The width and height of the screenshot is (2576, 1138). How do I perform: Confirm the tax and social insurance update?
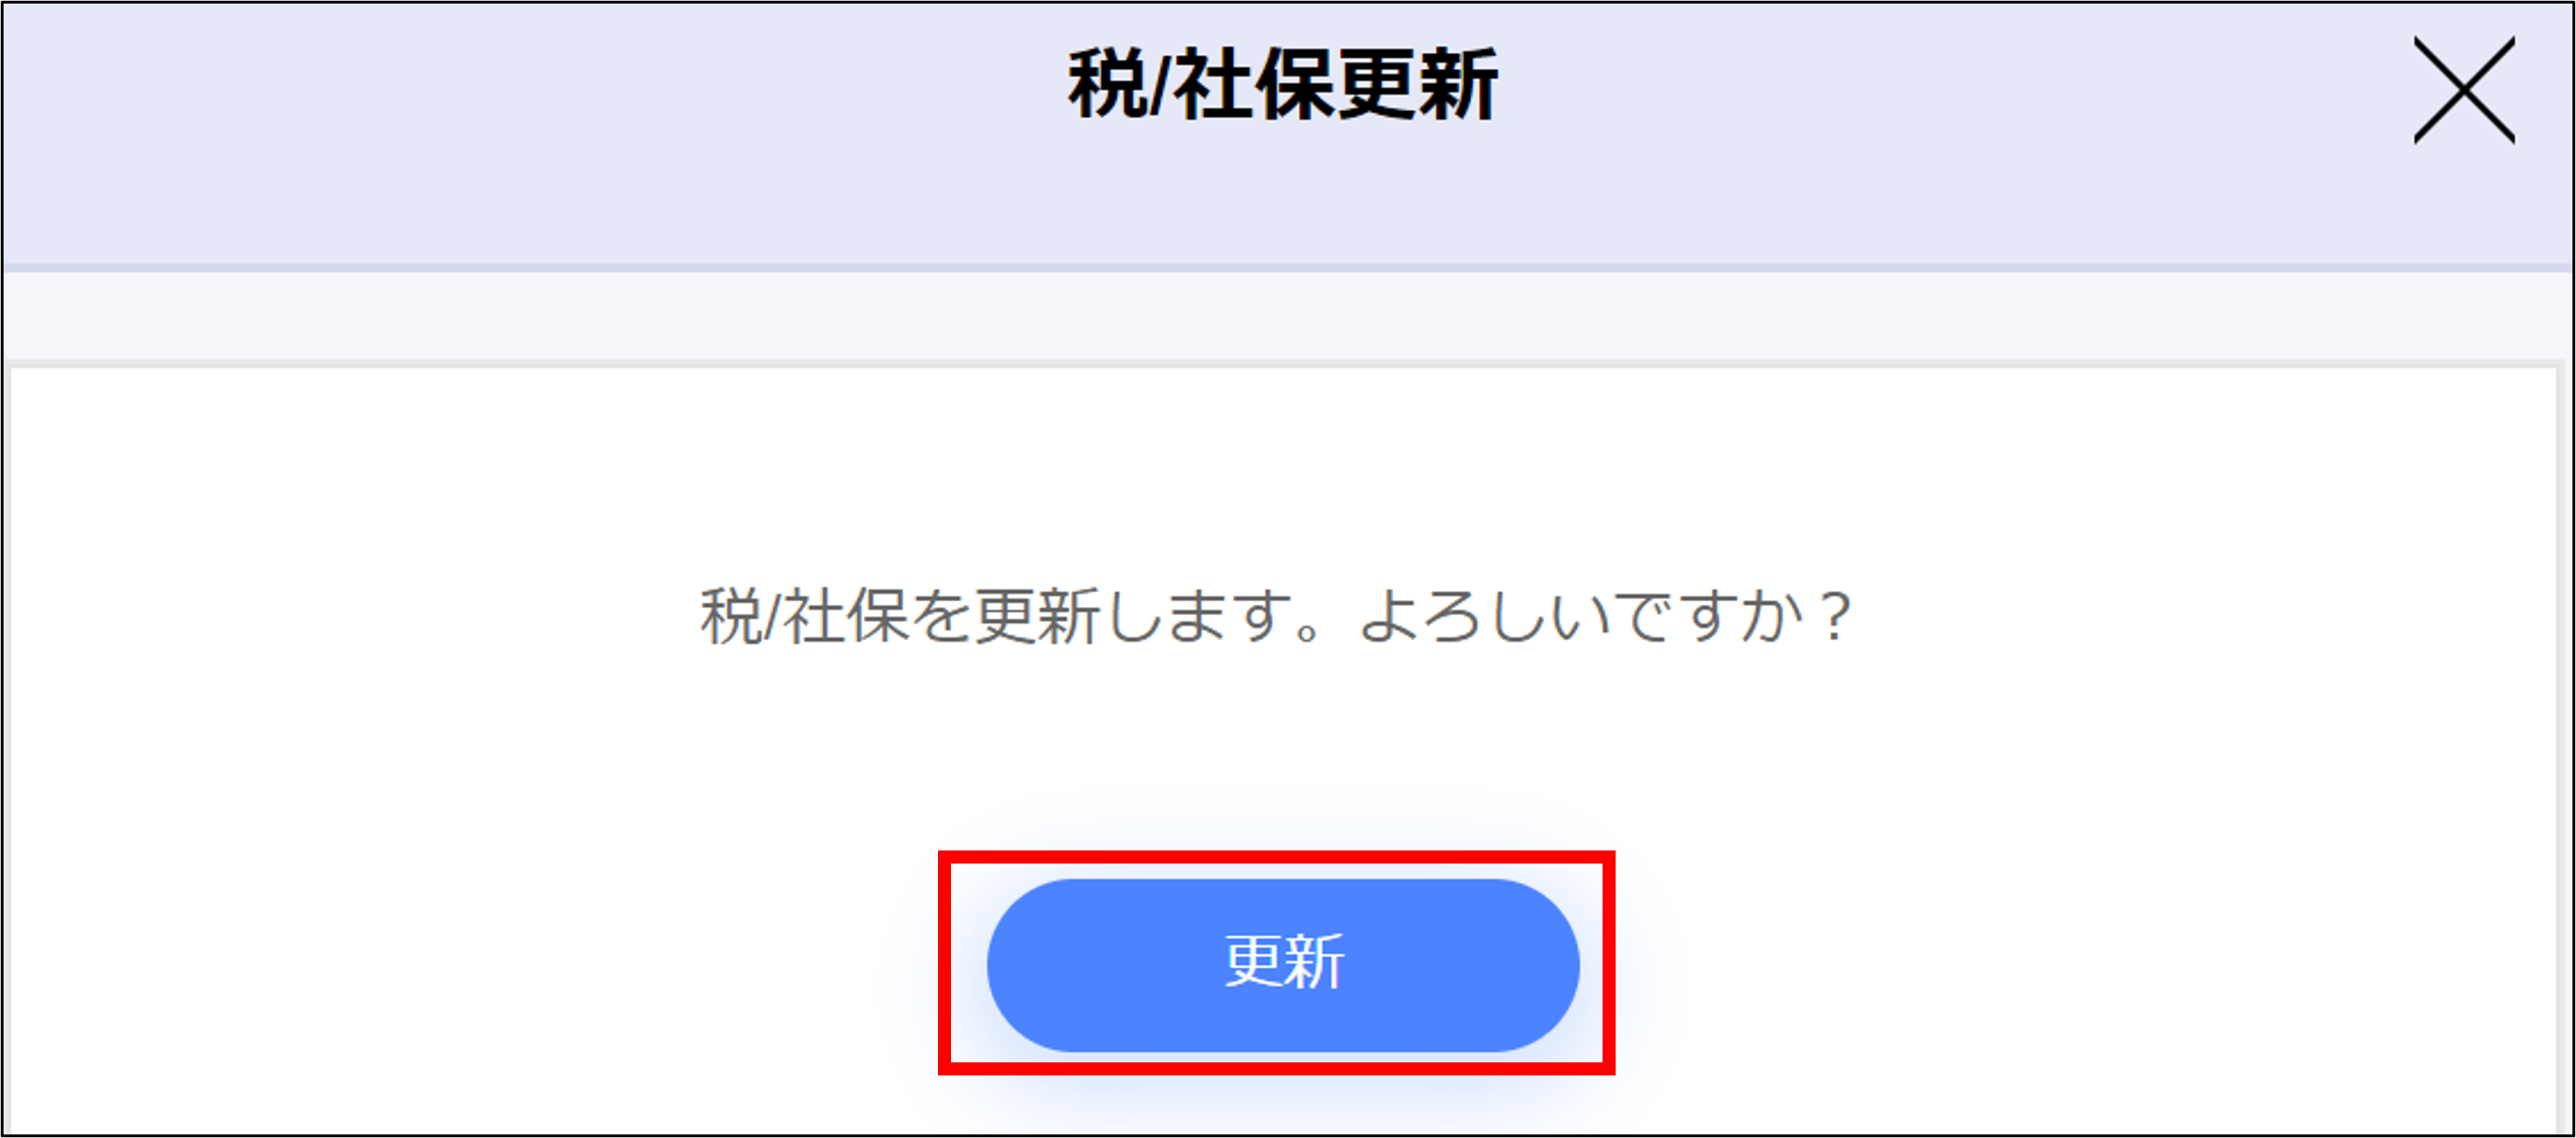tap(1283, 965)
